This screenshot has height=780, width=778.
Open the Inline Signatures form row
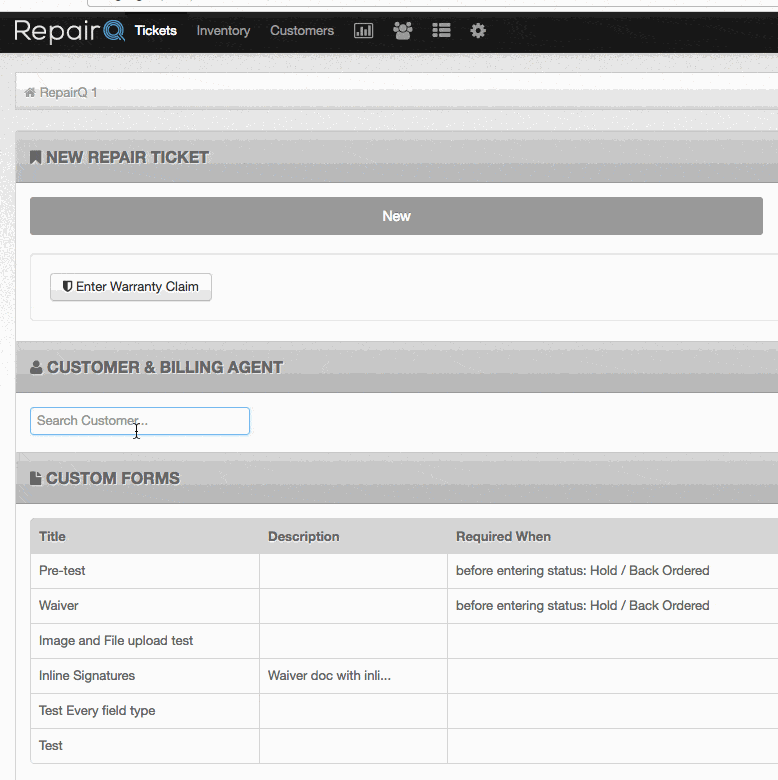pyautogui.click(x=404, y=676)
